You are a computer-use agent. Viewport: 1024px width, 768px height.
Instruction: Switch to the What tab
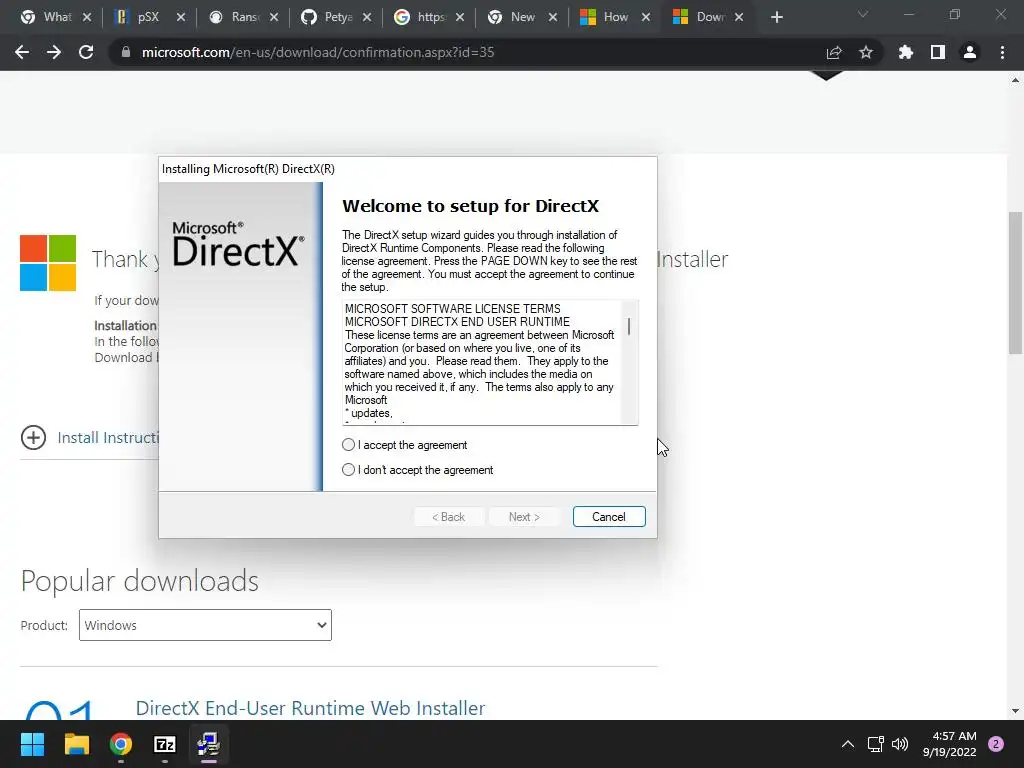[56, 17]
